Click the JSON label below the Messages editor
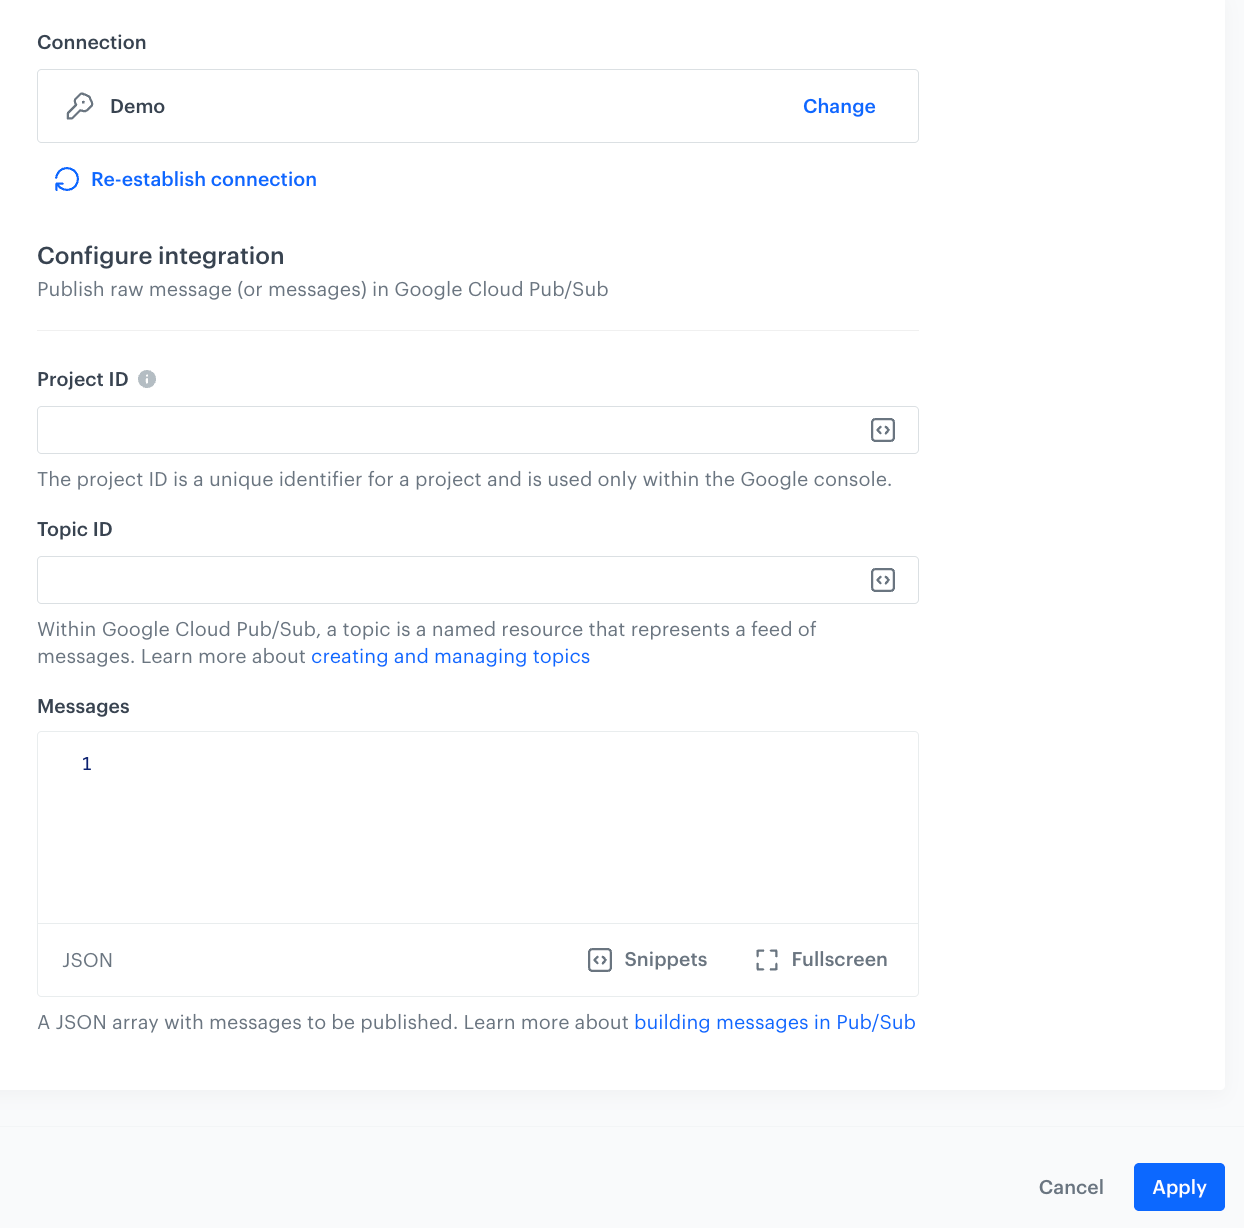Viewport: 1244px width, 1228px height. (x=87, y=959)
